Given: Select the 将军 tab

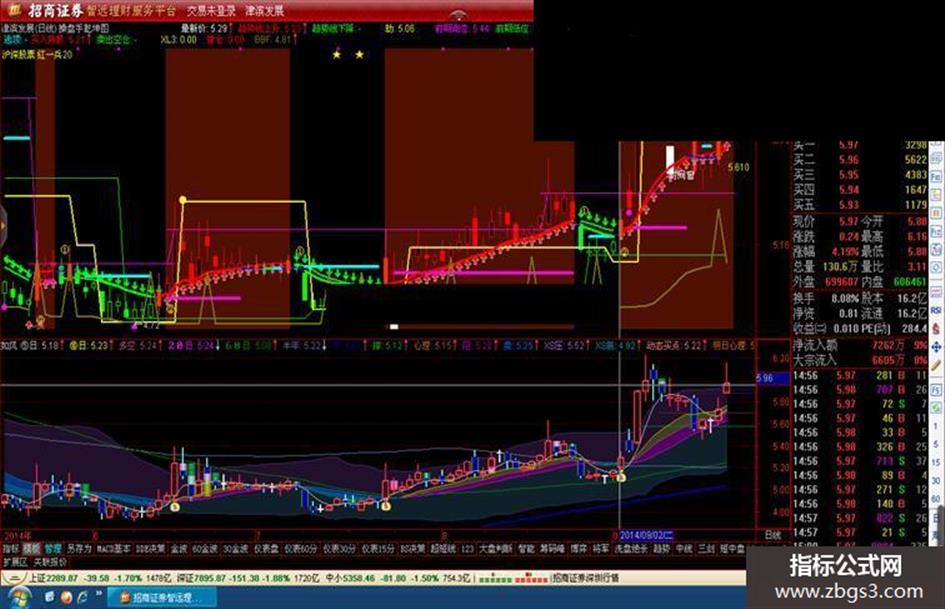Looking at the screenshot, I should 601,549.
